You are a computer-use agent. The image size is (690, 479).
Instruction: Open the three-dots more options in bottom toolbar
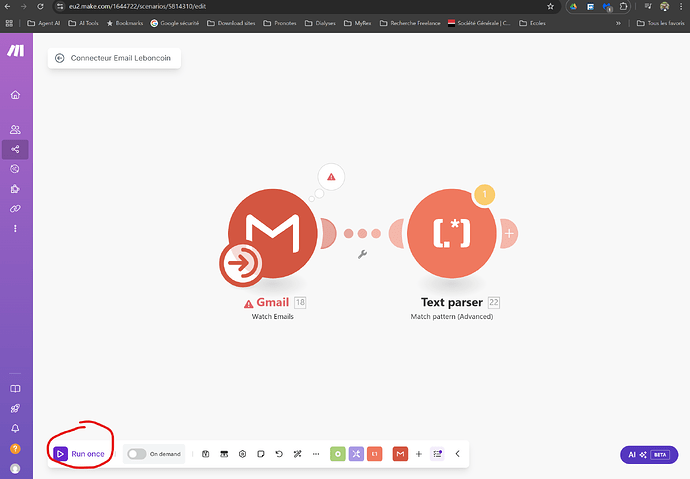click(316, 454)
